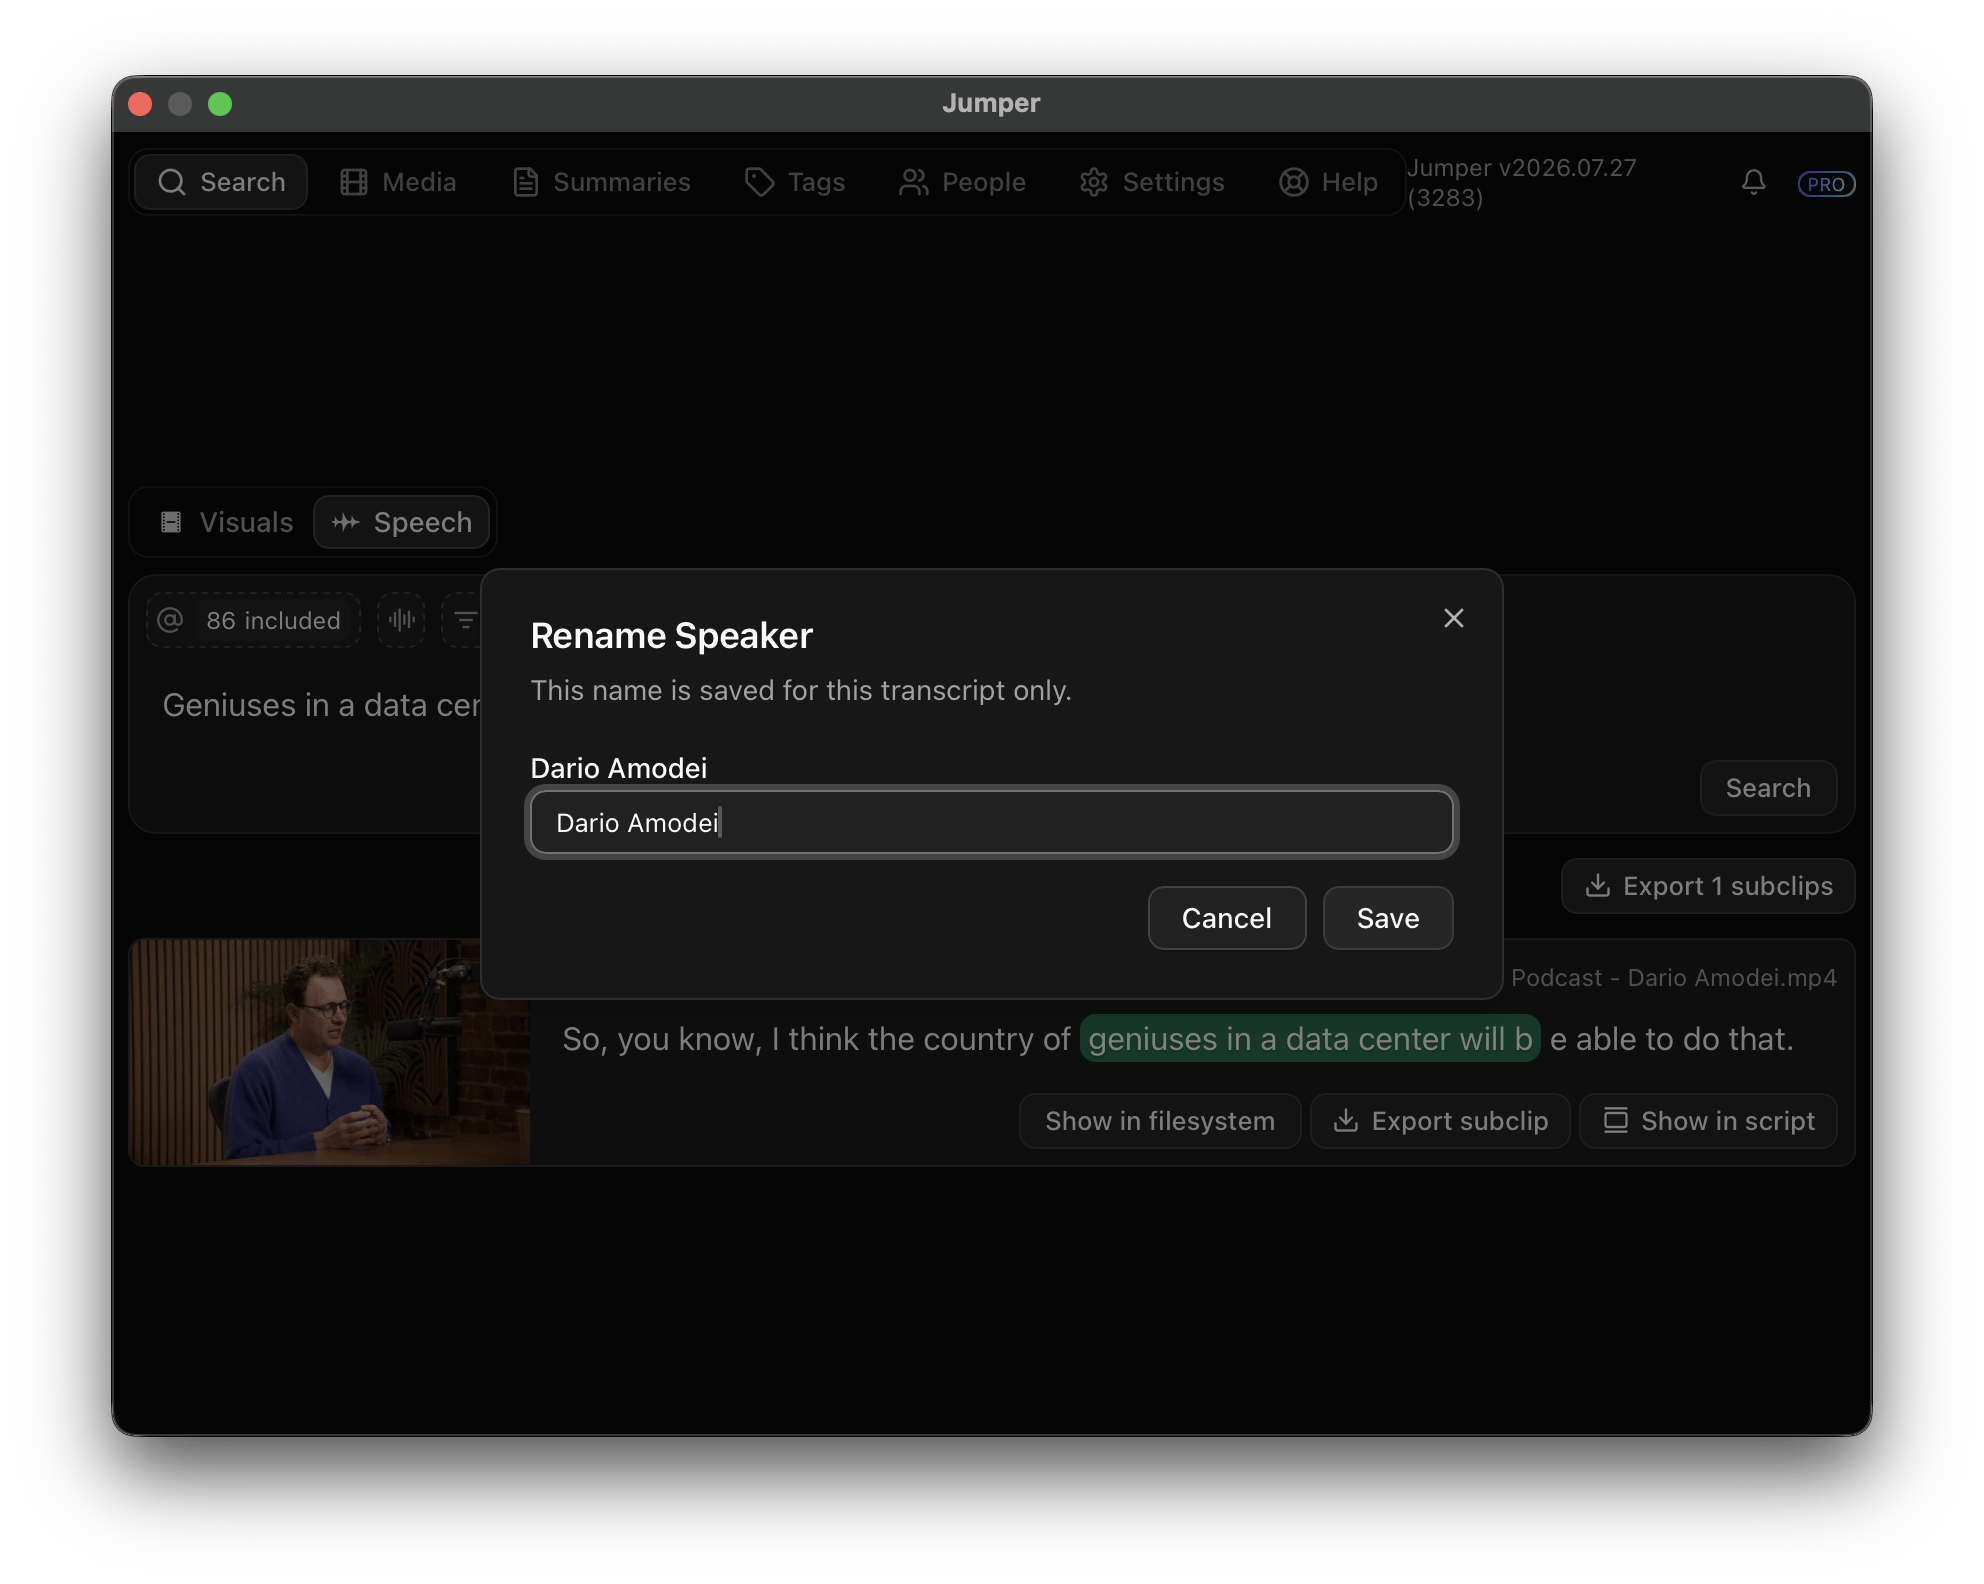Open the Help tab
This screenshot has height=1584, width=1984.
[1328, 182]
